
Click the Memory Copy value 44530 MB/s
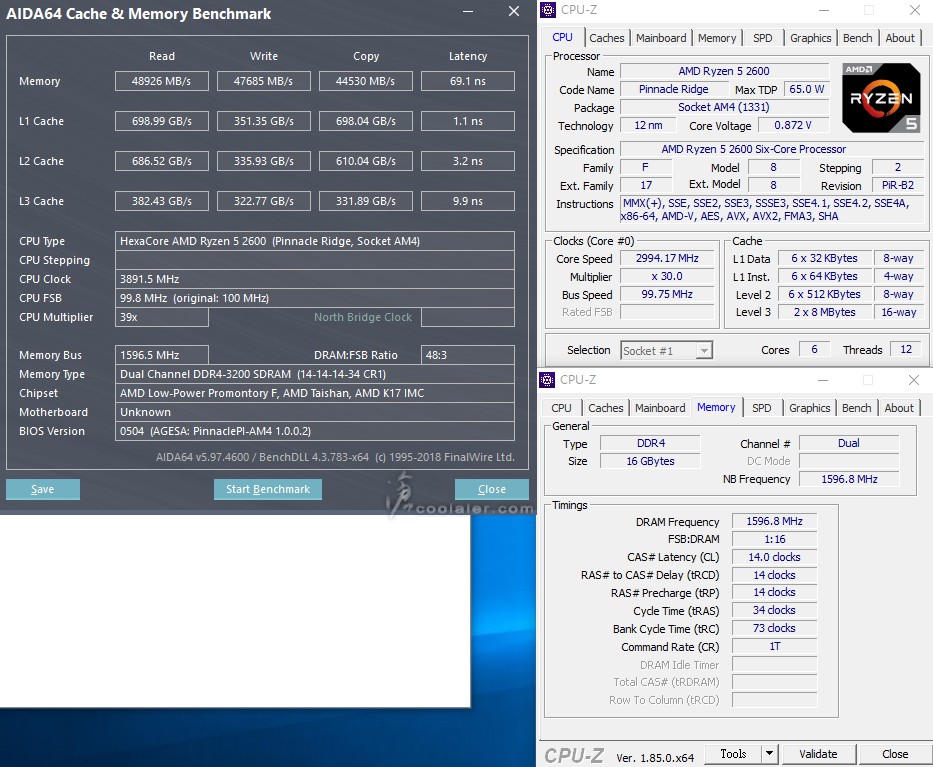366,82
